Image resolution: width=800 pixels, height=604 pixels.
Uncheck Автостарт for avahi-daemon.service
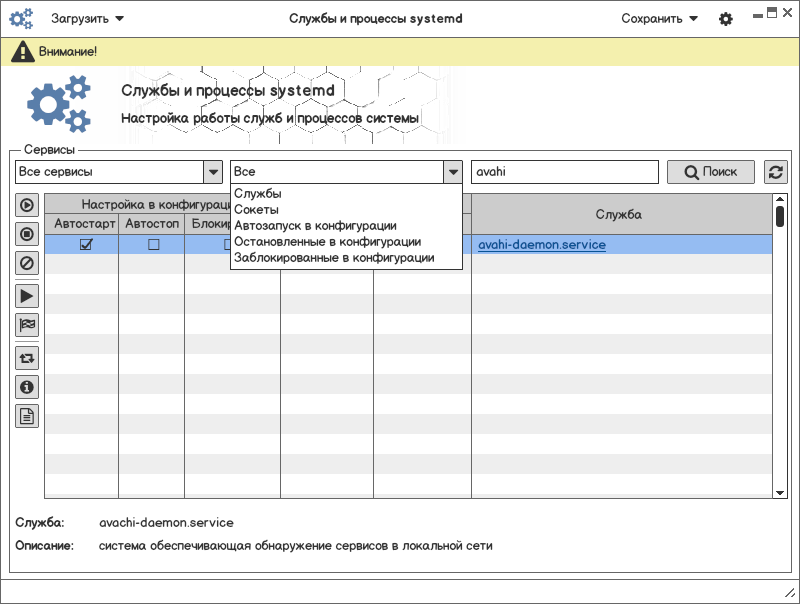point(86,244)
